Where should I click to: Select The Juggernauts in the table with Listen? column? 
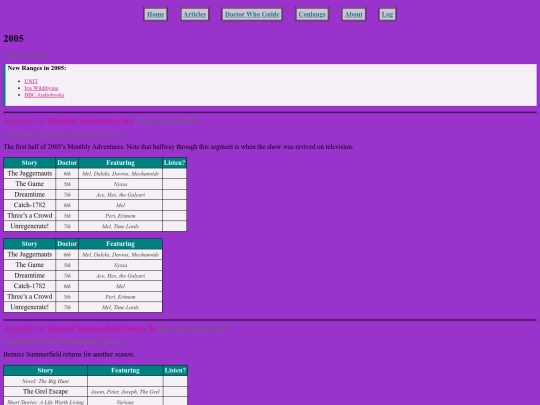point(30,173)
